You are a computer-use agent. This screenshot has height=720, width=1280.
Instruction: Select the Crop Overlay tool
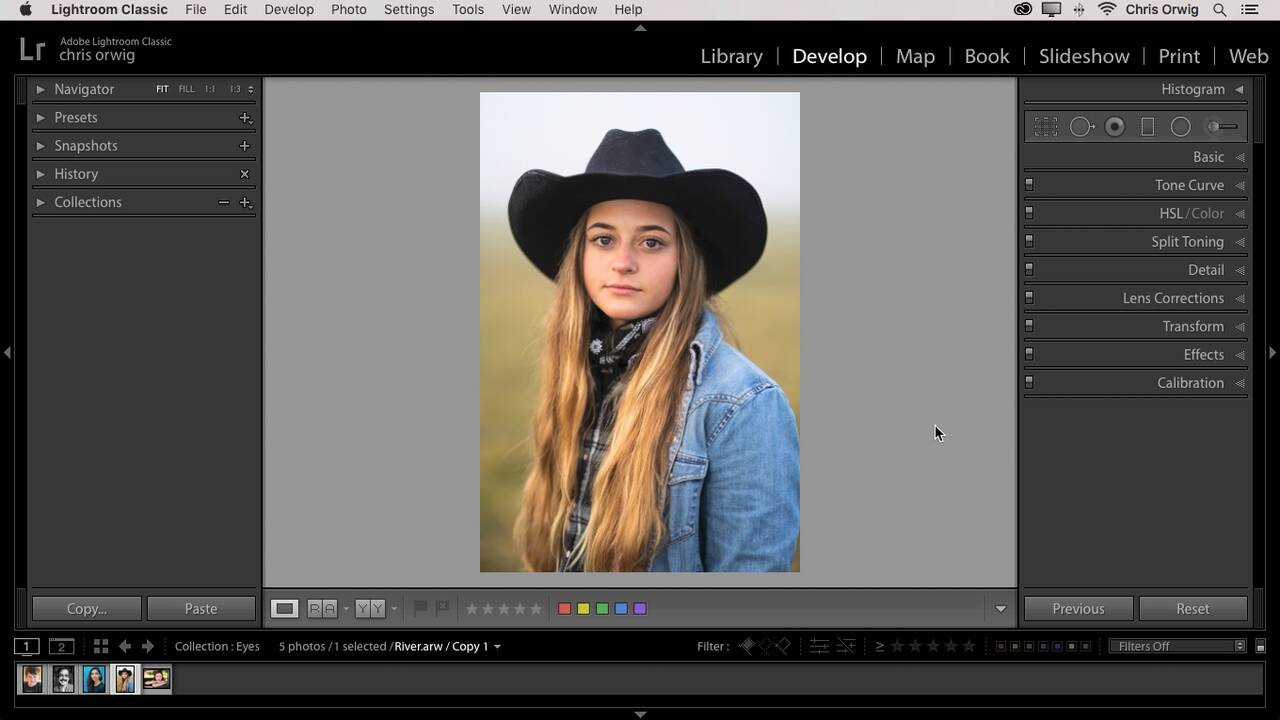click(1046, 127)
